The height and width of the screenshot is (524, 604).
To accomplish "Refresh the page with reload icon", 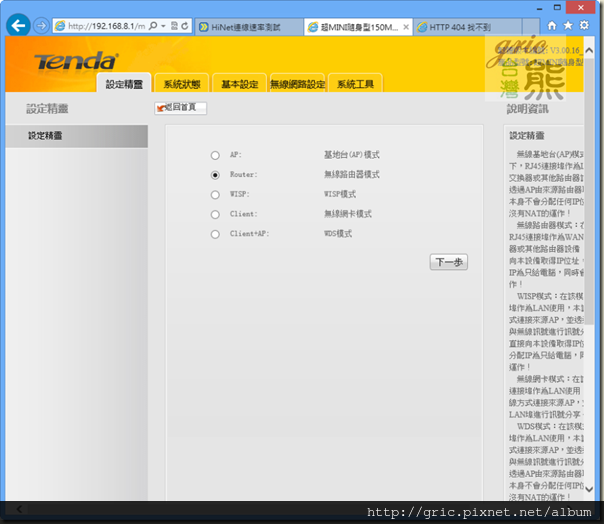I will coord(185,26).
